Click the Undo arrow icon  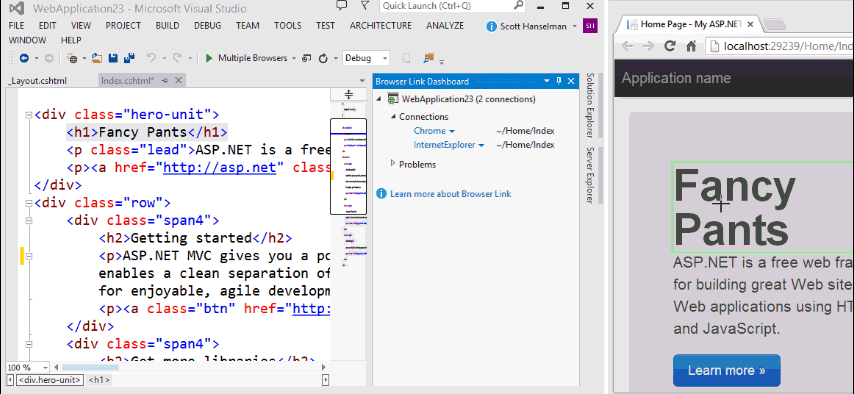tap(151, 58)
